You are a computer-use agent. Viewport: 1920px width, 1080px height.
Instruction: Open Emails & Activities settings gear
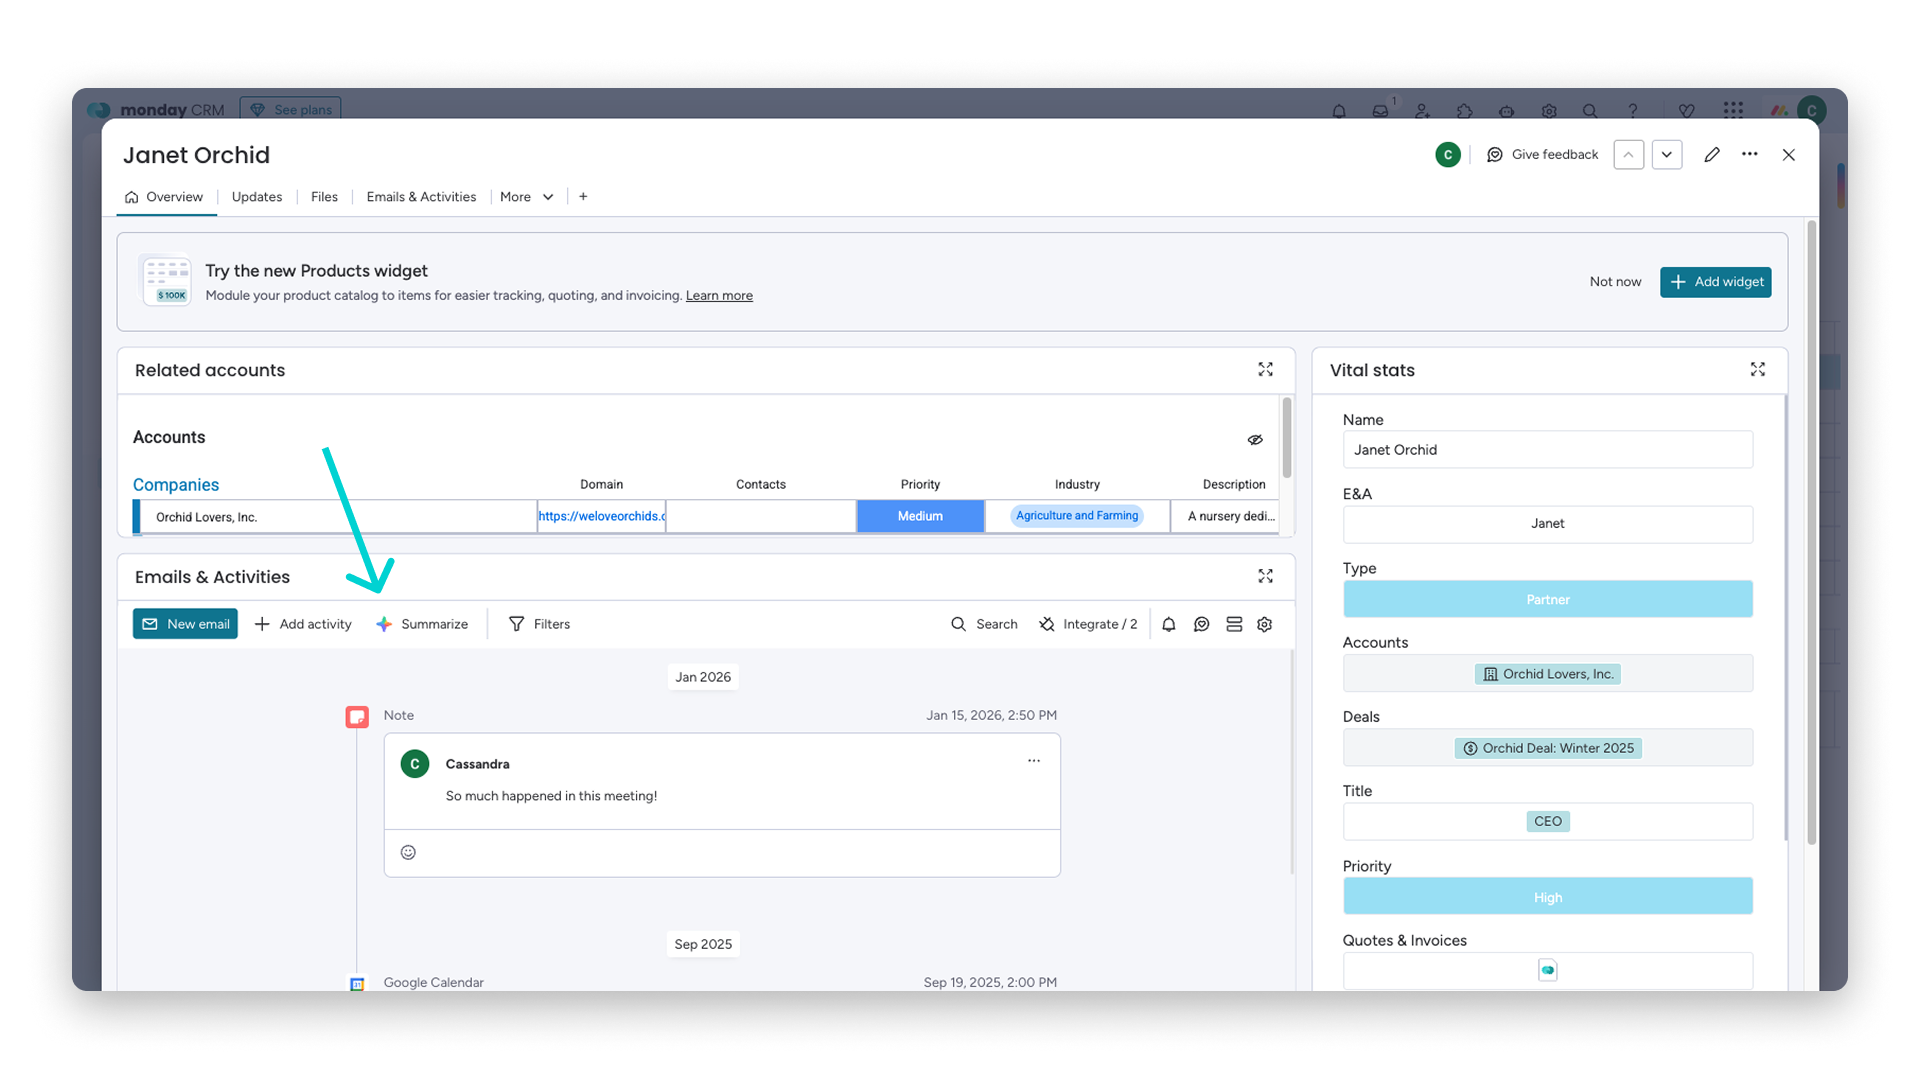tap(1265, 624)
